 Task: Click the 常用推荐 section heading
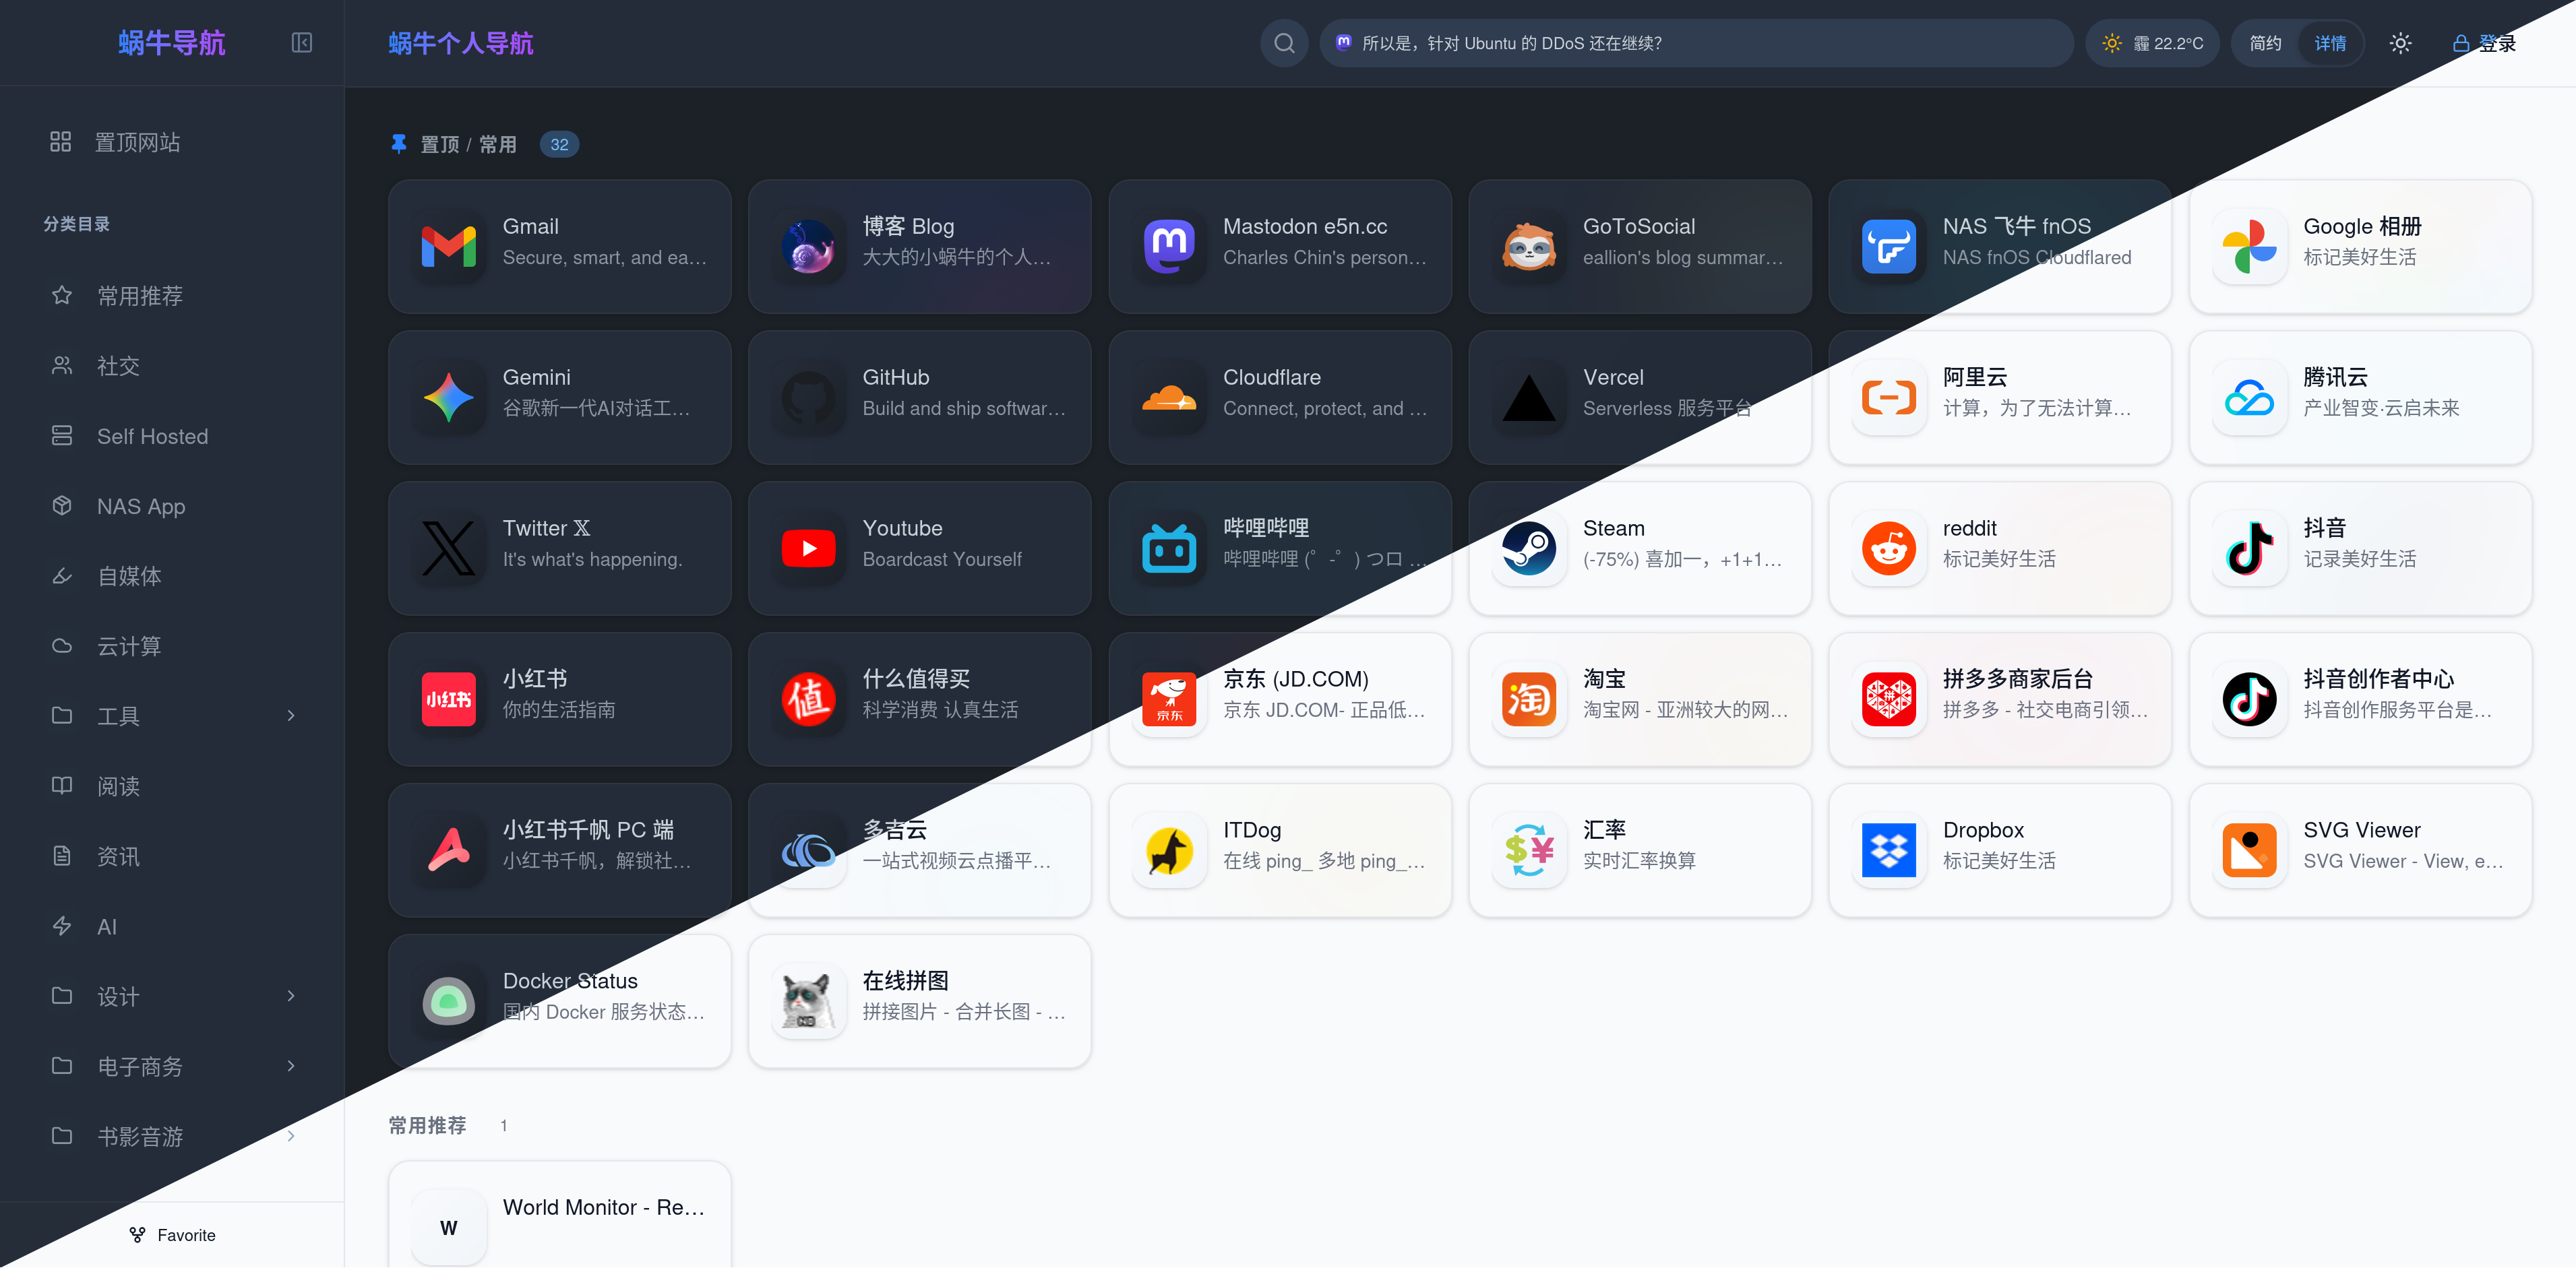[x=427, y=1125]
